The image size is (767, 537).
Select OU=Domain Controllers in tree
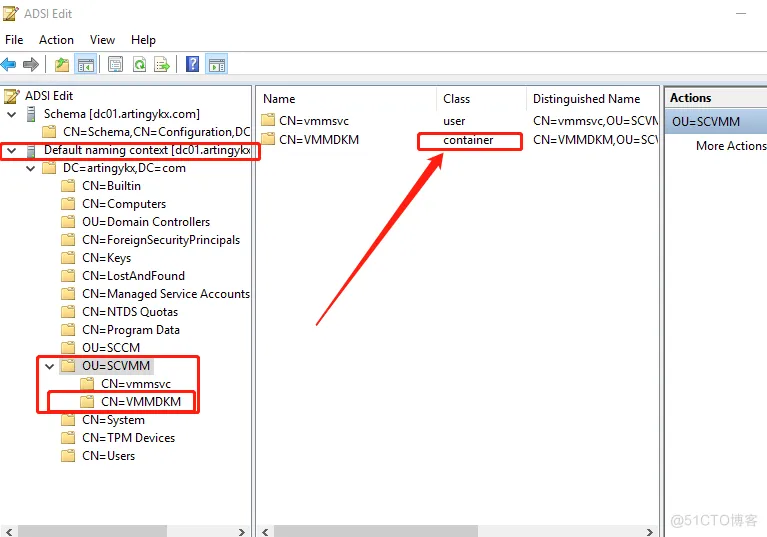pyautogui.click(x=146, y=222)
